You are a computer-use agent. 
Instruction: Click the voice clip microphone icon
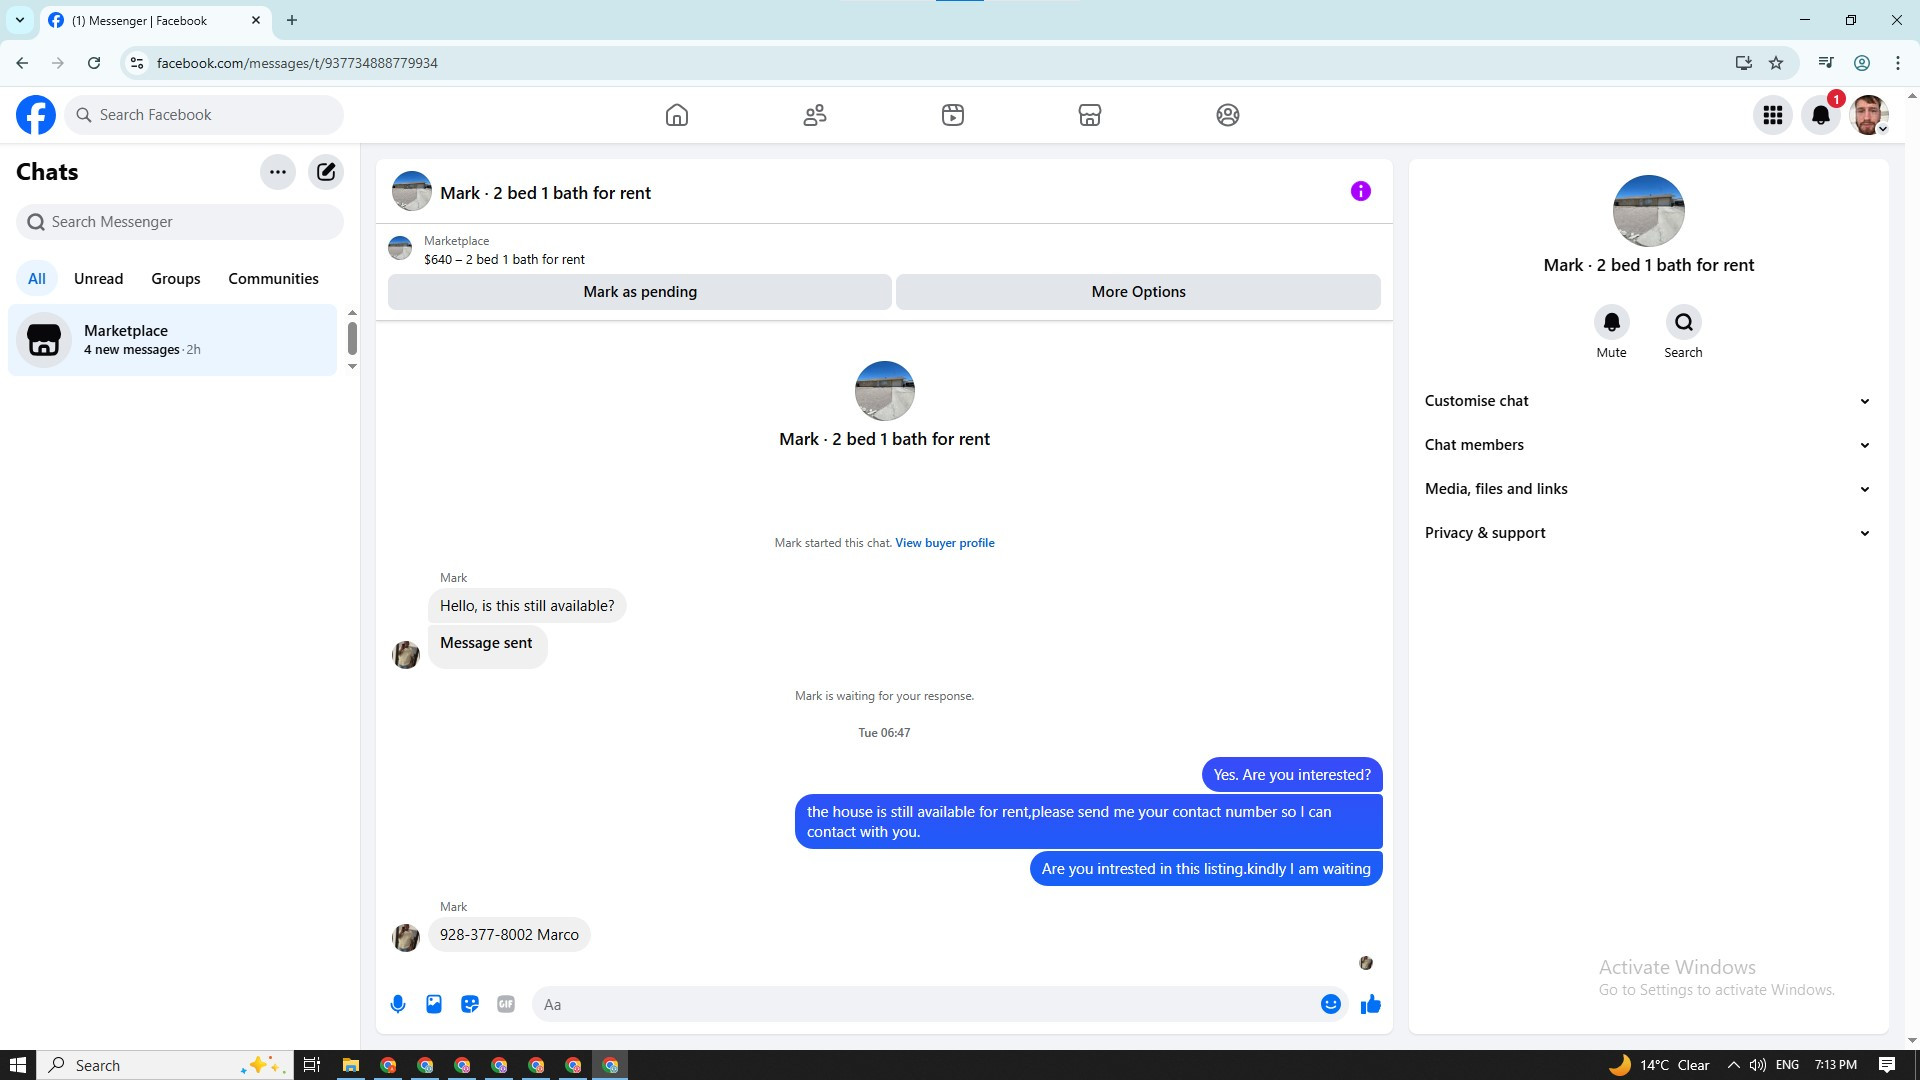398,1004
